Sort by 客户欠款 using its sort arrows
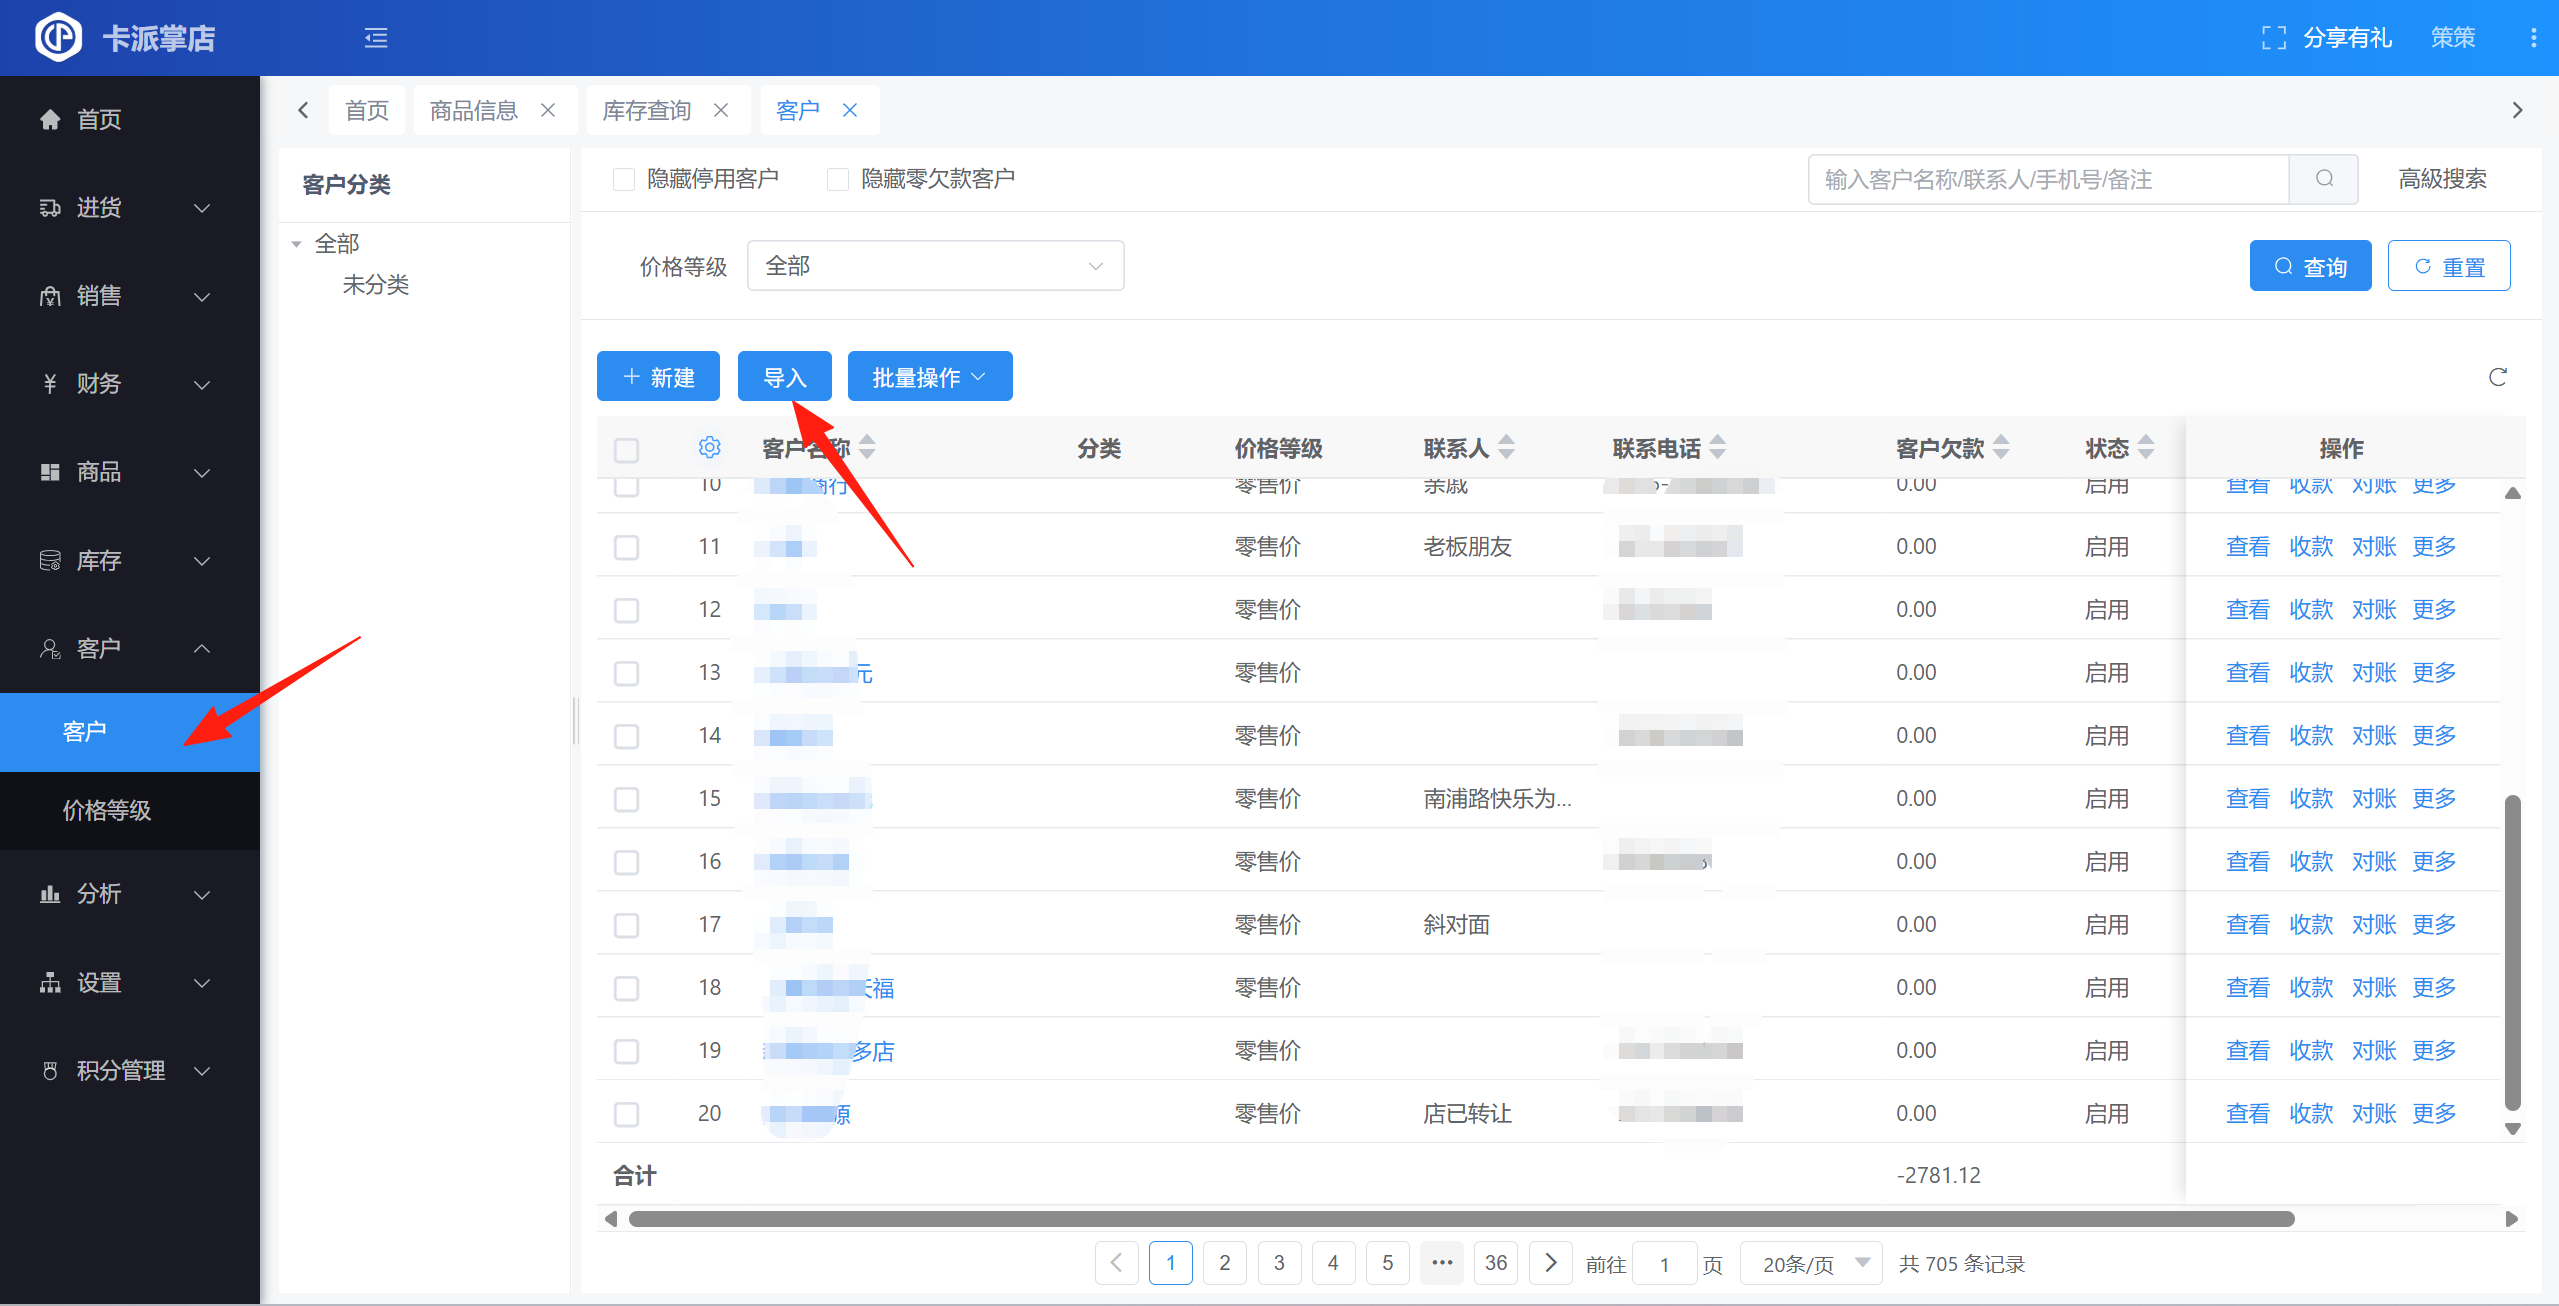The width and height of the screenshot is (2559, 1306). point(2001,447)
